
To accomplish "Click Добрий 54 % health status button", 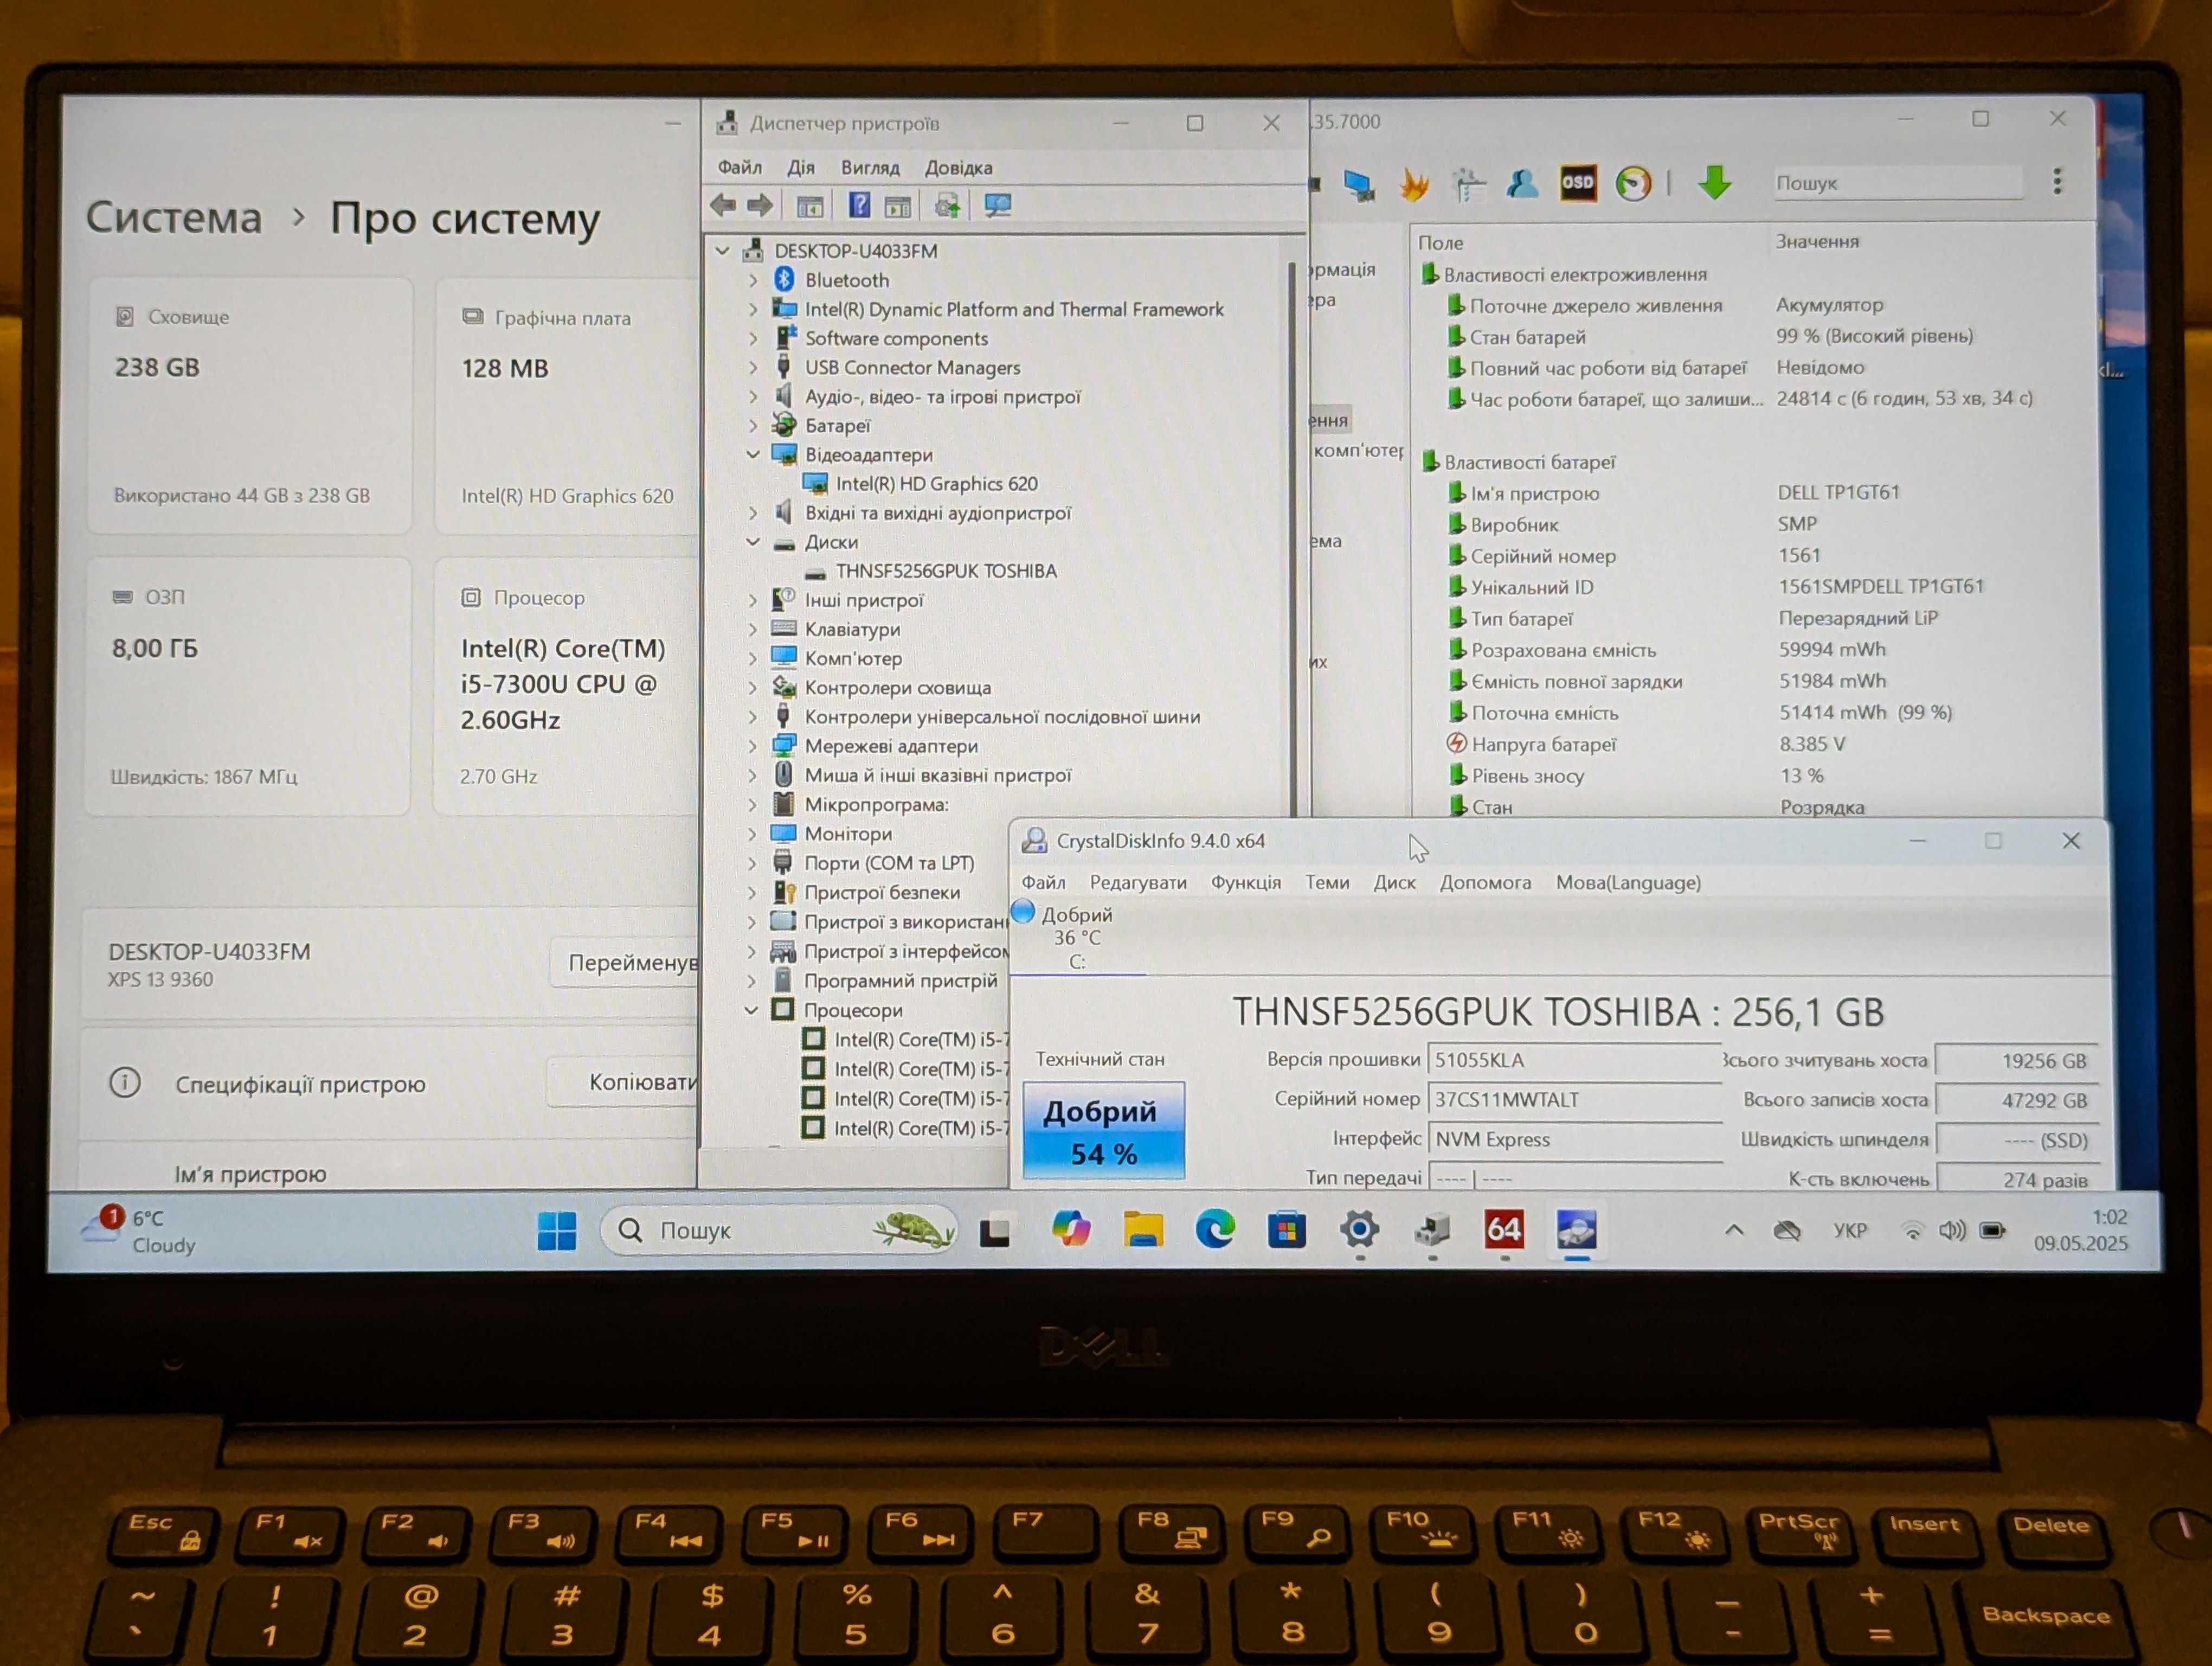I will click(x=1103, y=1131).
